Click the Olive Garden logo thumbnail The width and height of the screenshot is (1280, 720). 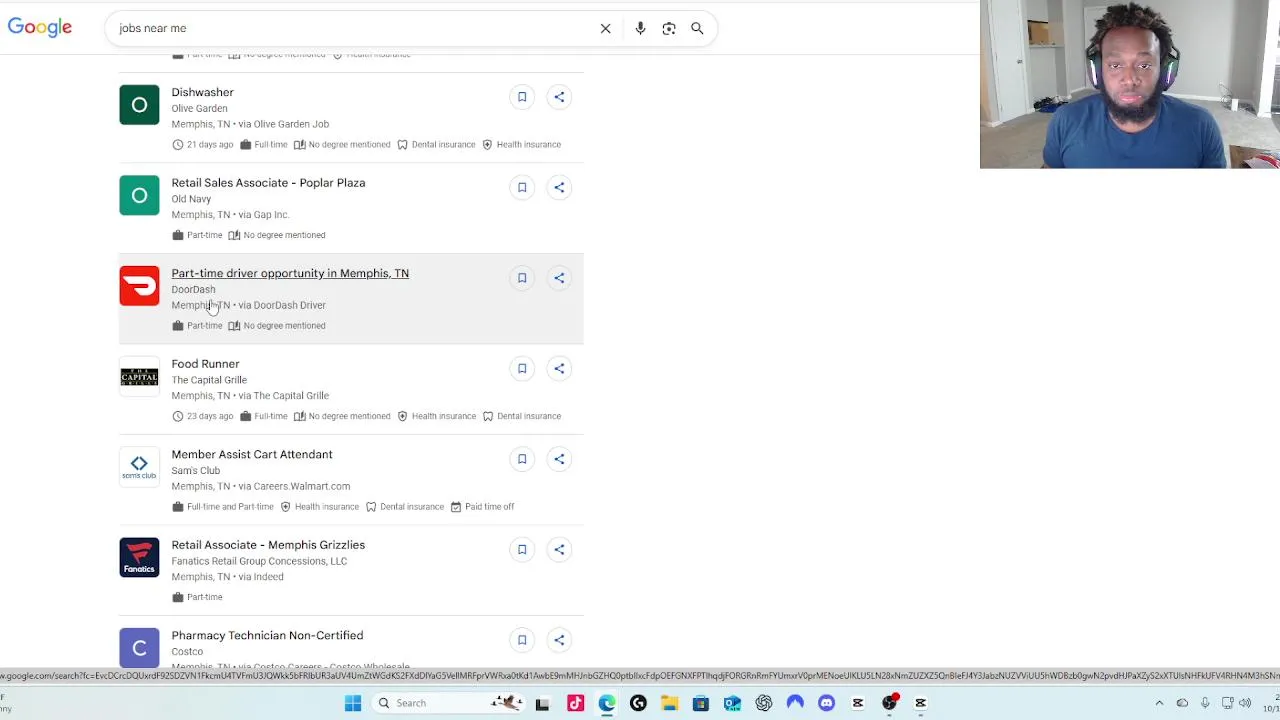click(139, 105)
